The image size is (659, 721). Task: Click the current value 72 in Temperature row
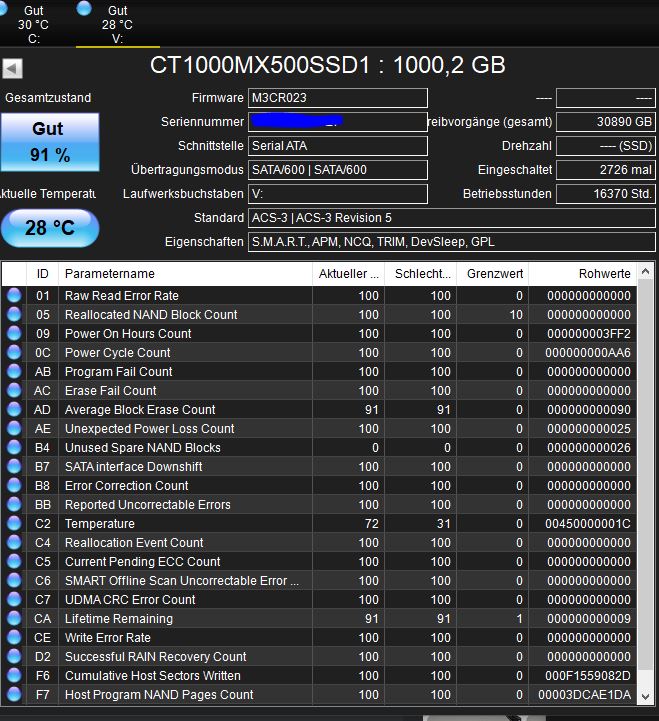[x=372, y=523]
